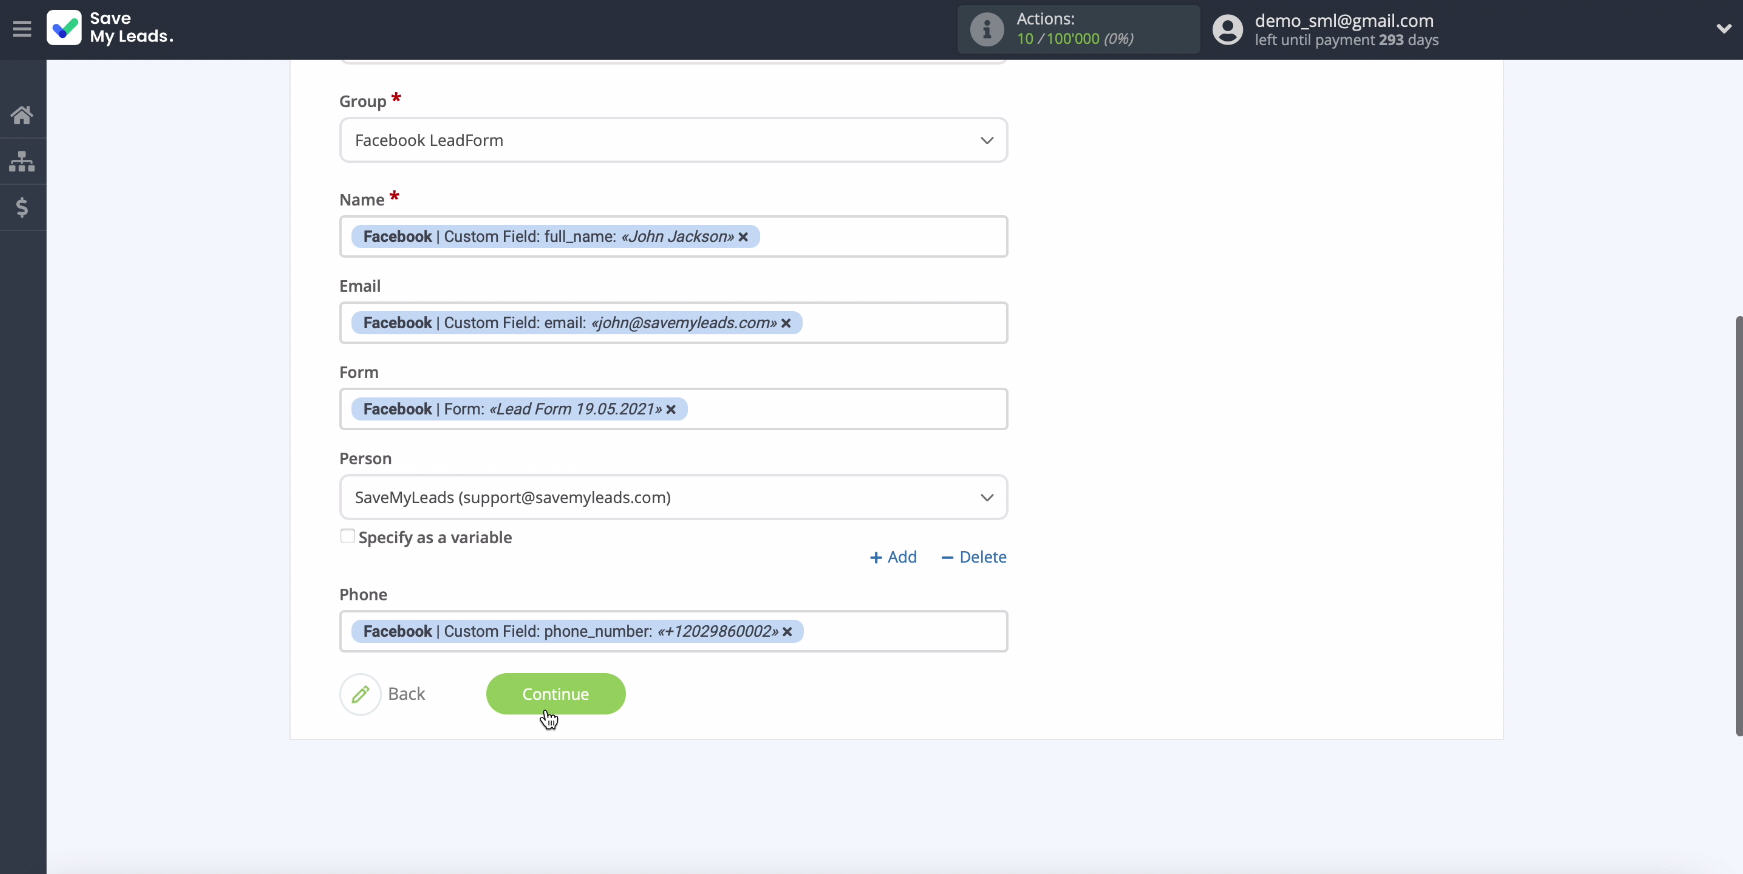Screen dimensions: 1743x874
Task: Open the Group dropdown Facebook LeadForm
Action: click(673, 140)
